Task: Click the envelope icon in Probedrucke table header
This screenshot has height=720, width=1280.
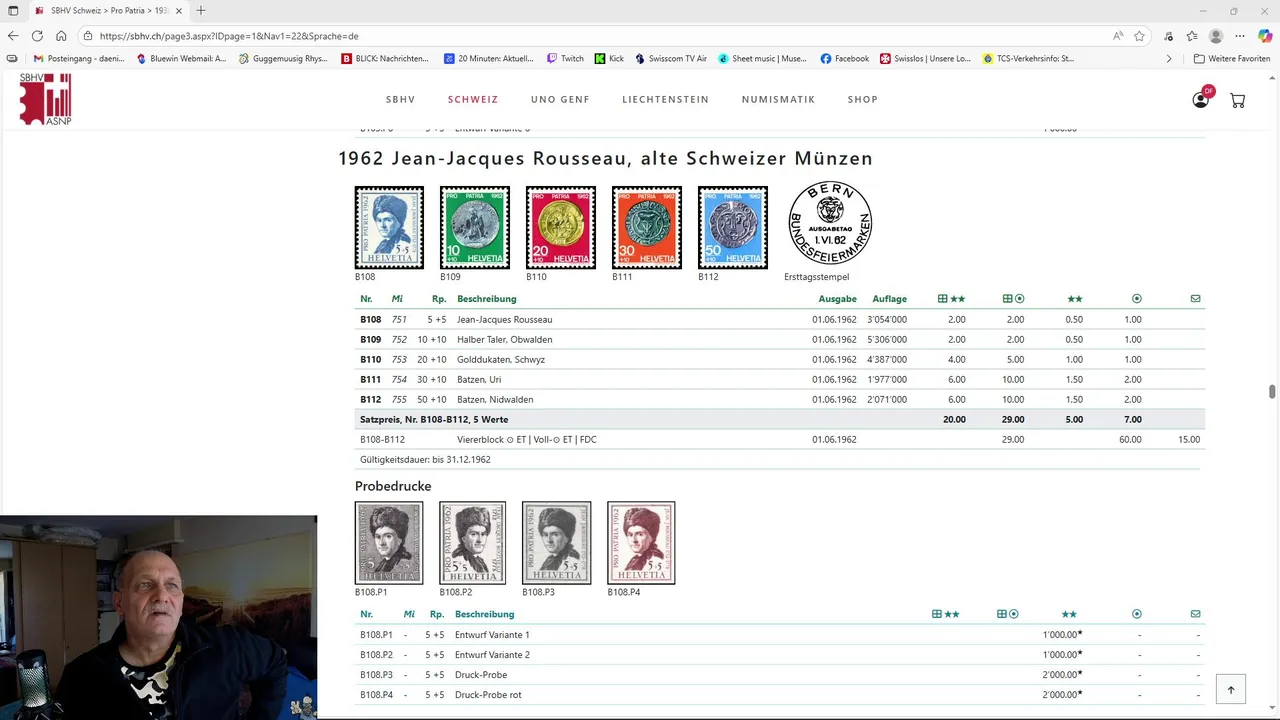Action: (1195, 614)
